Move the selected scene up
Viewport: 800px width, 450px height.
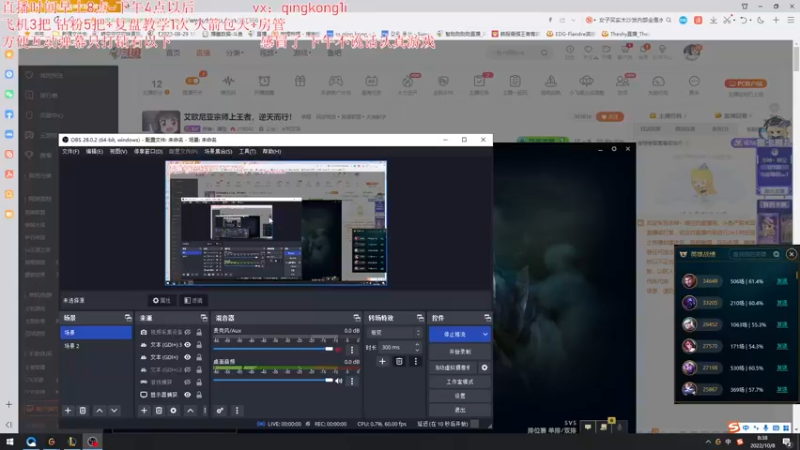click(x=99, y=410)
